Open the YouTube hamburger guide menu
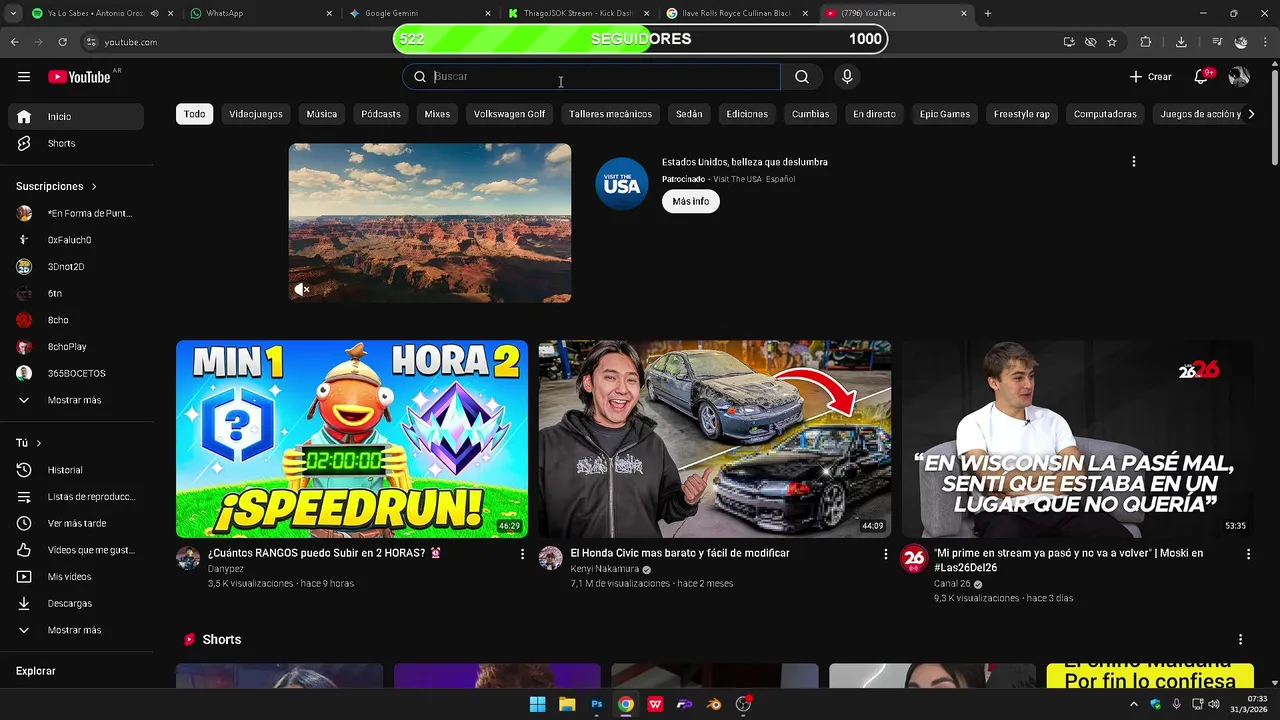The height and width of the screenshot is (720, 1280). click(x=24, y=77)
